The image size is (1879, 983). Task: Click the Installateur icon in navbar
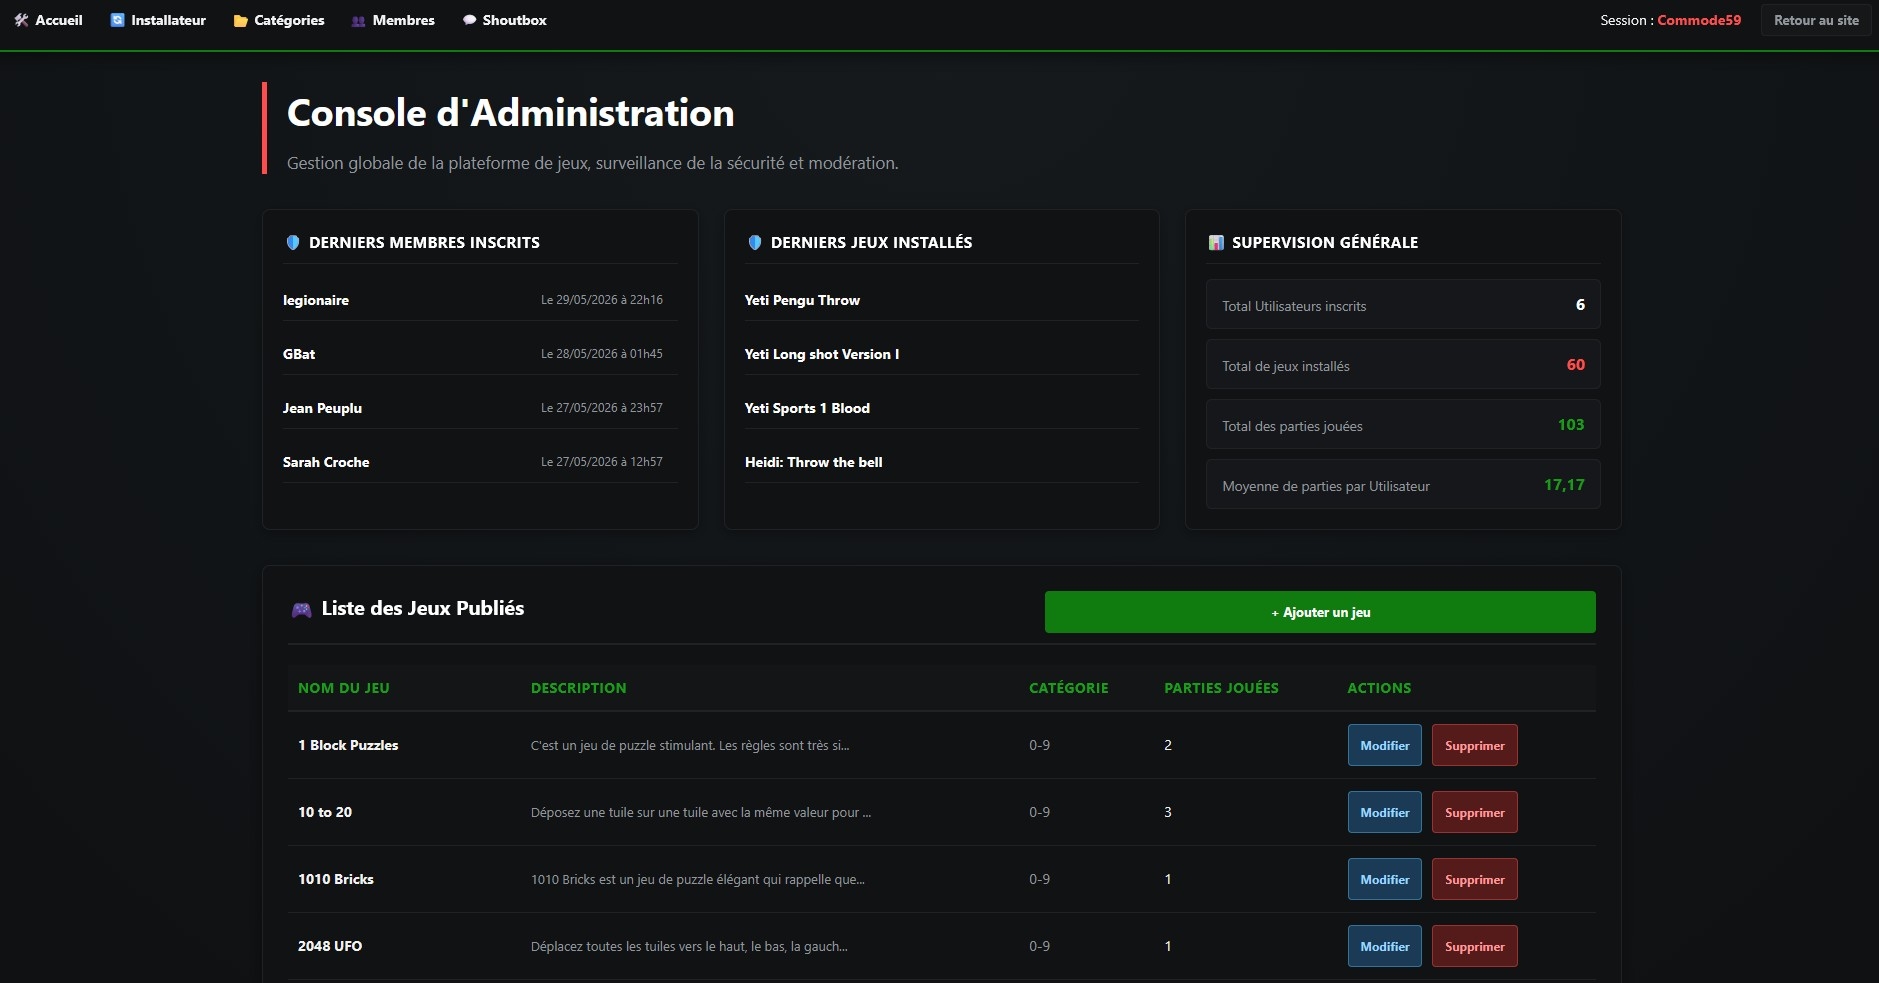point(117,20)
